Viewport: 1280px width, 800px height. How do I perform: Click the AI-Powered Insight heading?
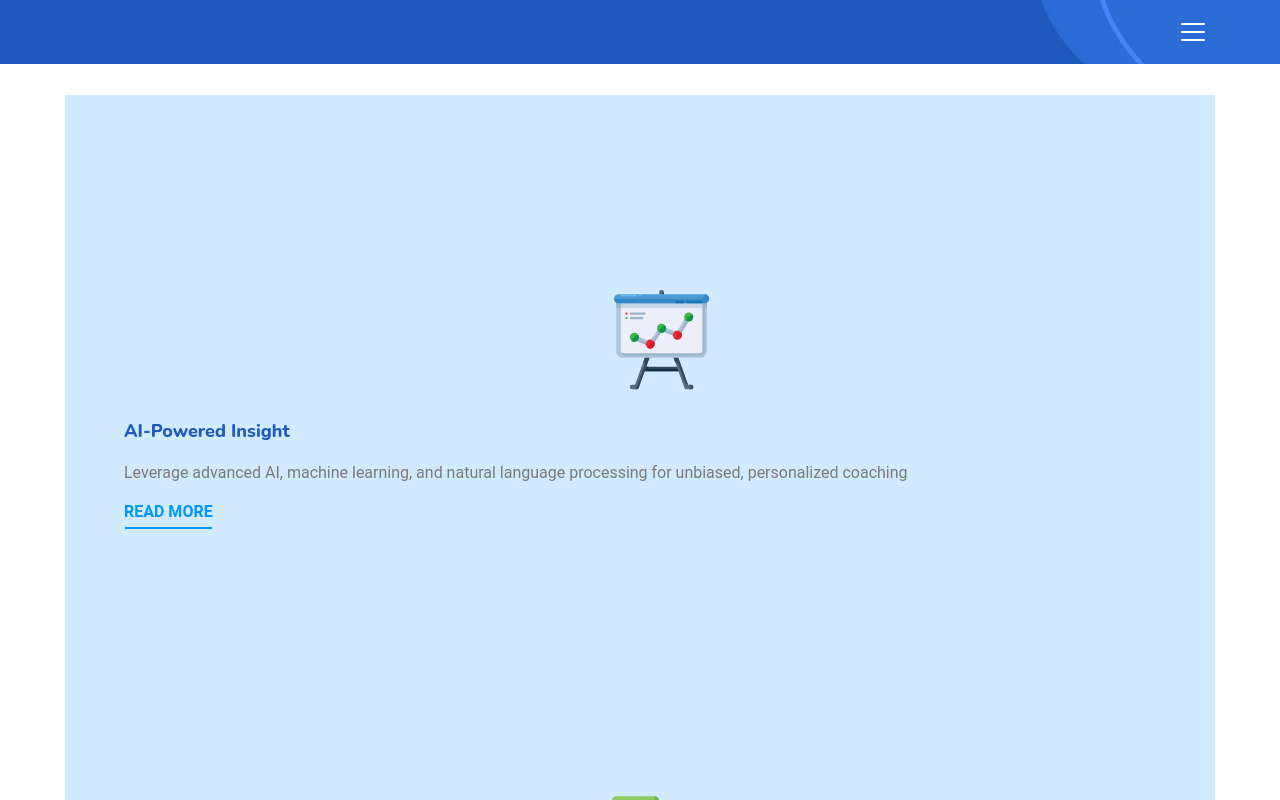[x=207, y=431]
